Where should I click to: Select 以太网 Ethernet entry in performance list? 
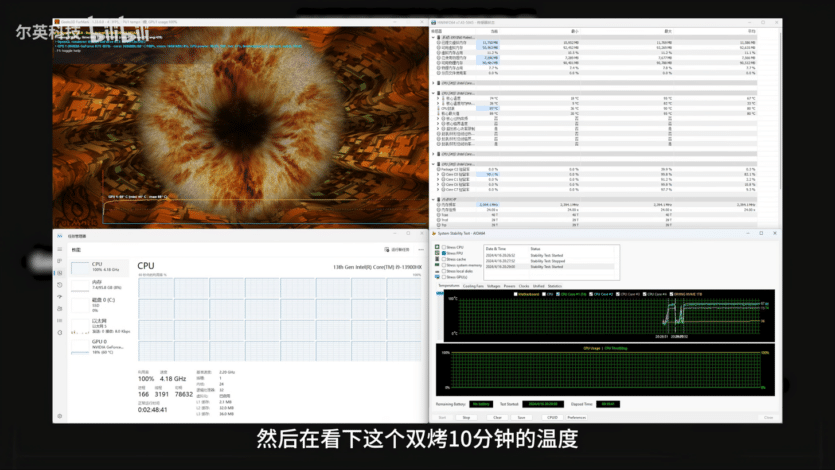pyautogui.click(x=100, y=325)
